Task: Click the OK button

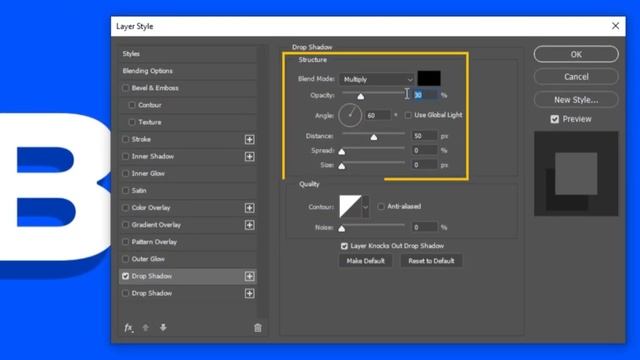Action: tap(576, 54)
